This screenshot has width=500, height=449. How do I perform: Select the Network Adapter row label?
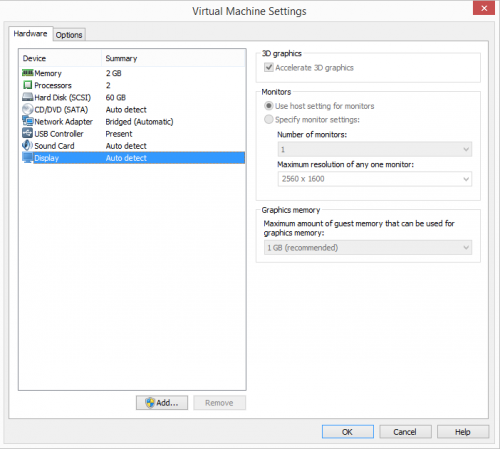64,122
